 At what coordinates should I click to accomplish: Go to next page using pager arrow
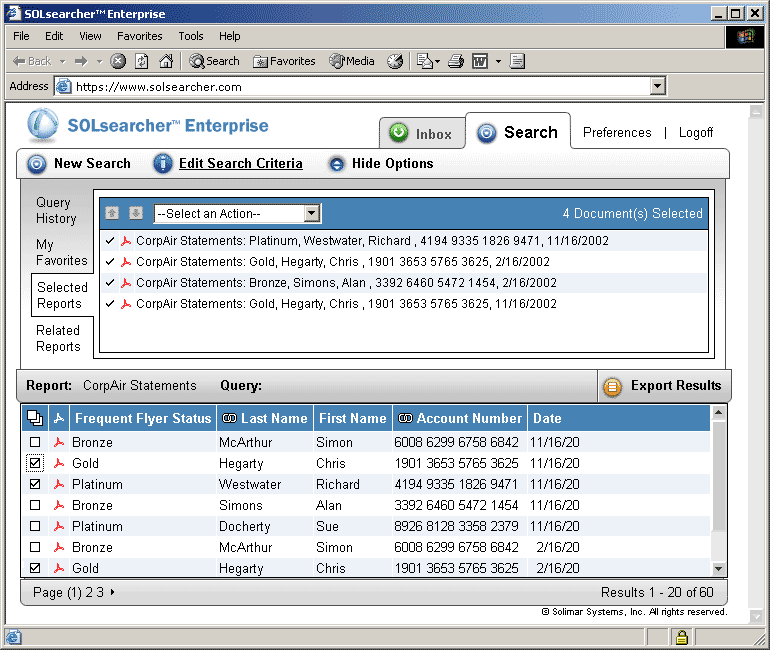pyautogui.click(x=112, y=592)
